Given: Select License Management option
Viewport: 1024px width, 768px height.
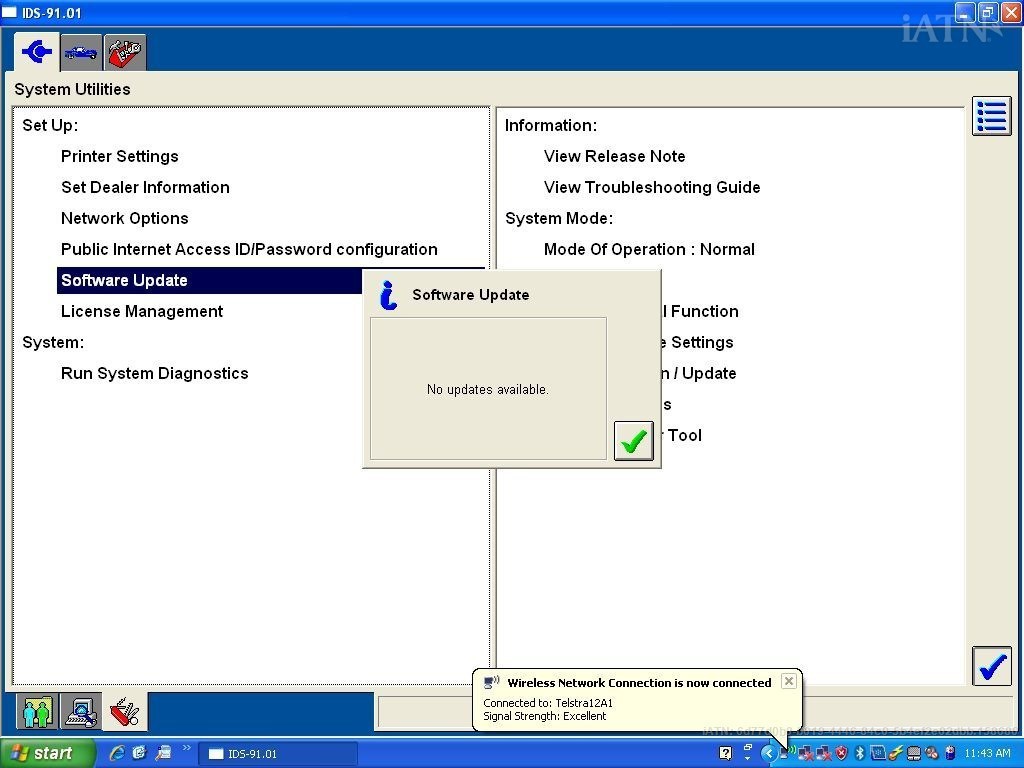Looking at the screenshot, I should (x=142, y=311).
